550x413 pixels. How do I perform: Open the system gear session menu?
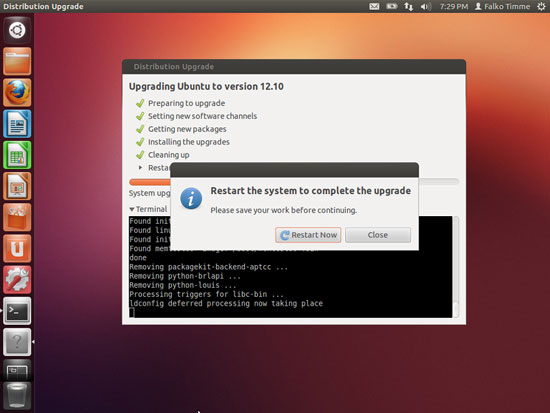(542, 6)
